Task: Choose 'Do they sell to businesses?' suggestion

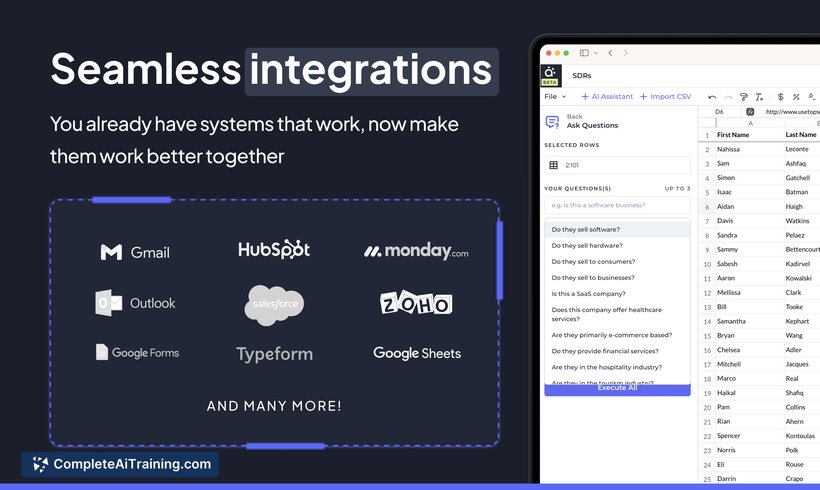Action: point(617,278)
